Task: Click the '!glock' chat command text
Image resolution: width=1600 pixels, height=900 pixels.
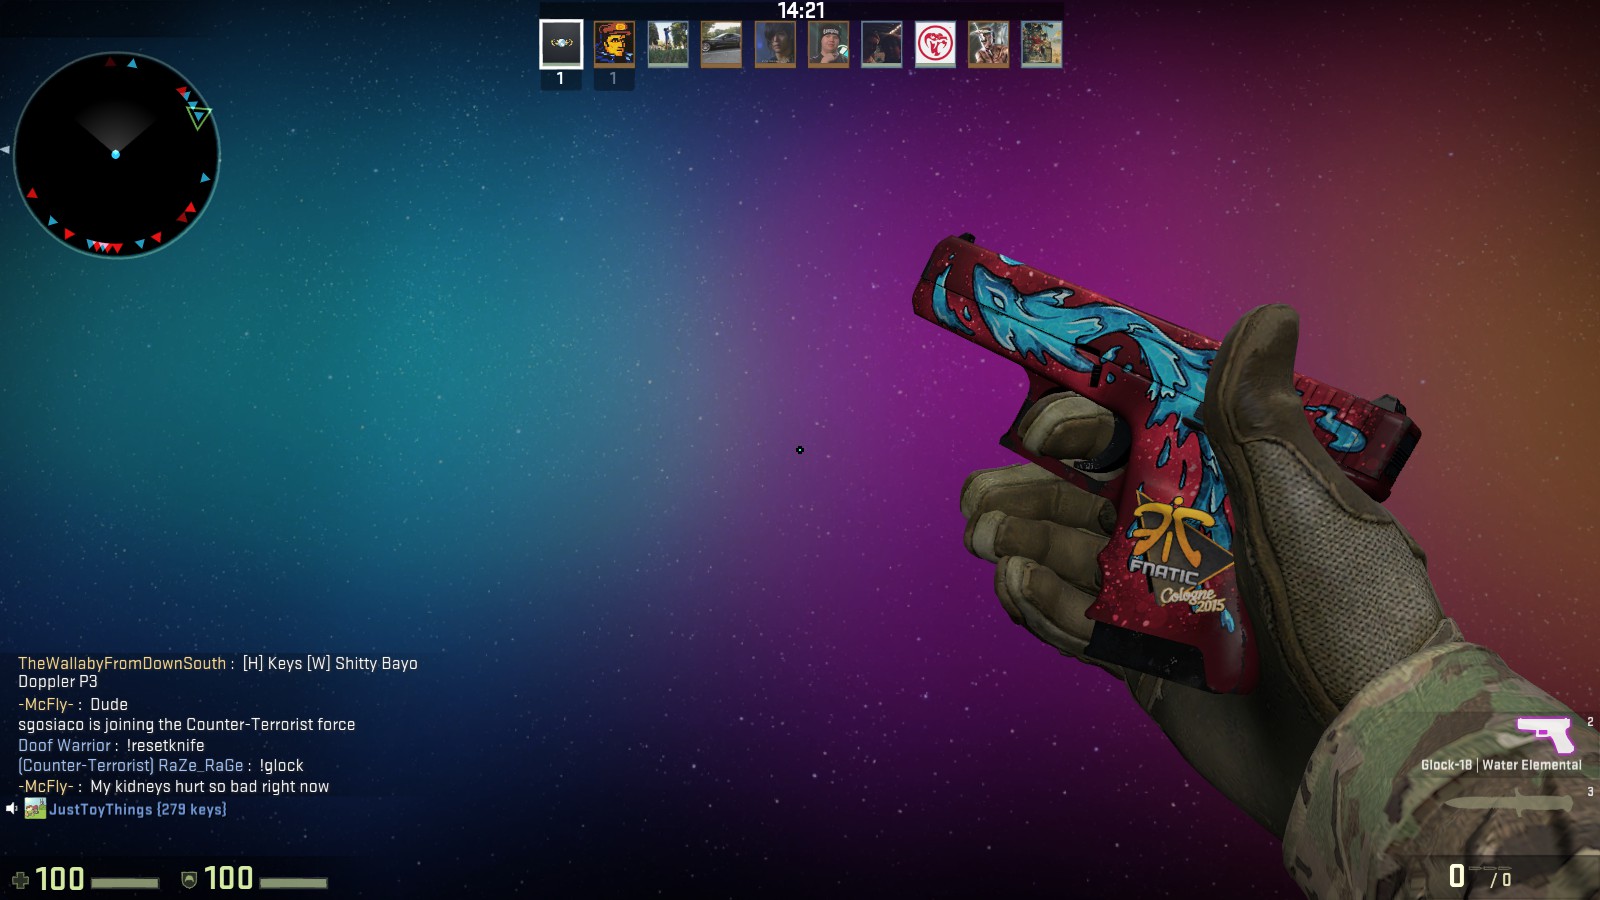Action: coord(281,765)
